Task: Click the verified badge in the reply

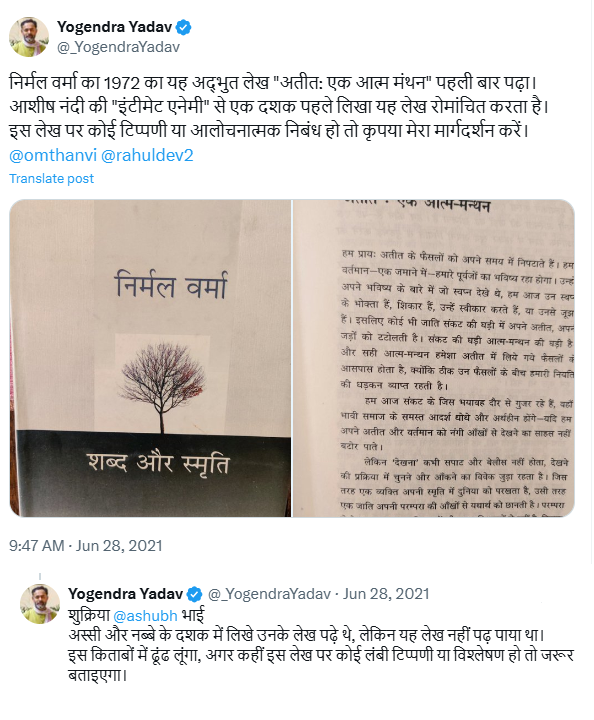Action: [195, 594]
